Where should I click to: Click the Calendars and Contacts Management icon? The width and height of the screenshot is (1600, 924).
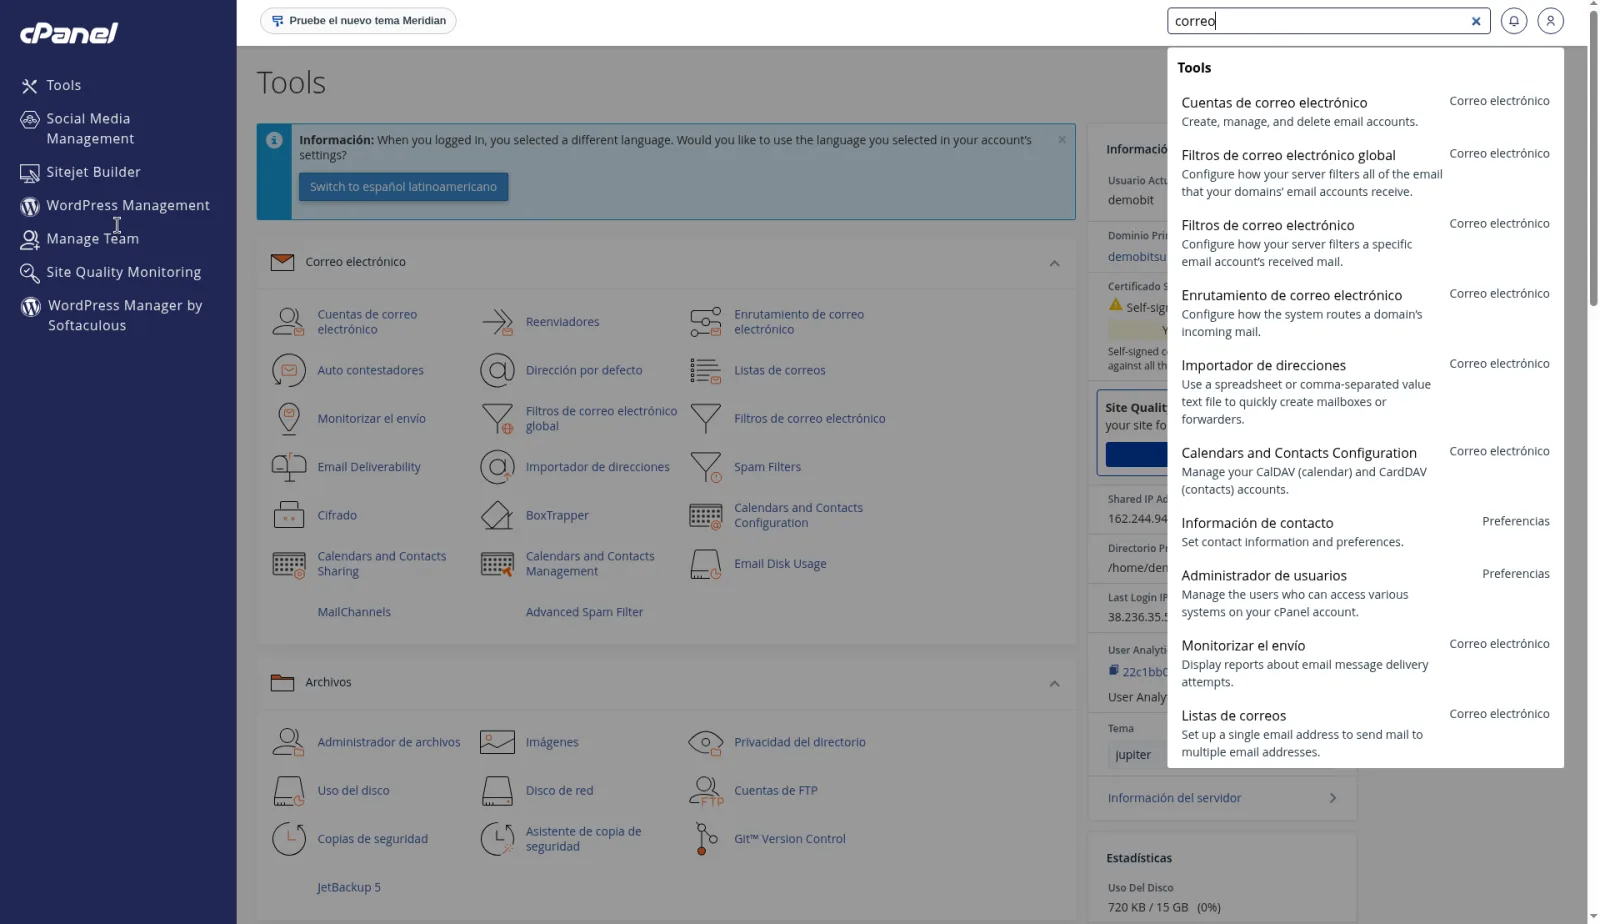point(497,564)
